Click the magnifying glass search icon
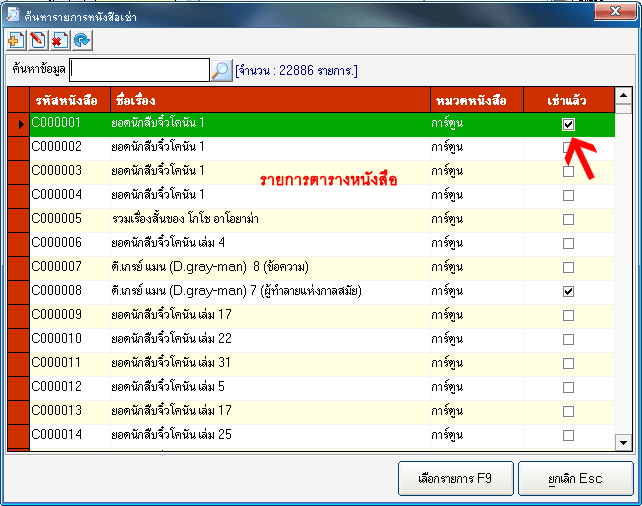 click(222, 70)
